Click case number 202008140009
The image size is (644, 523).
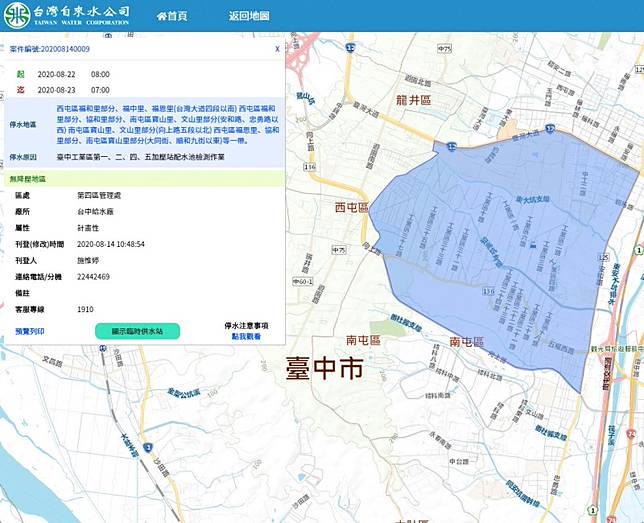coord(63,48)
